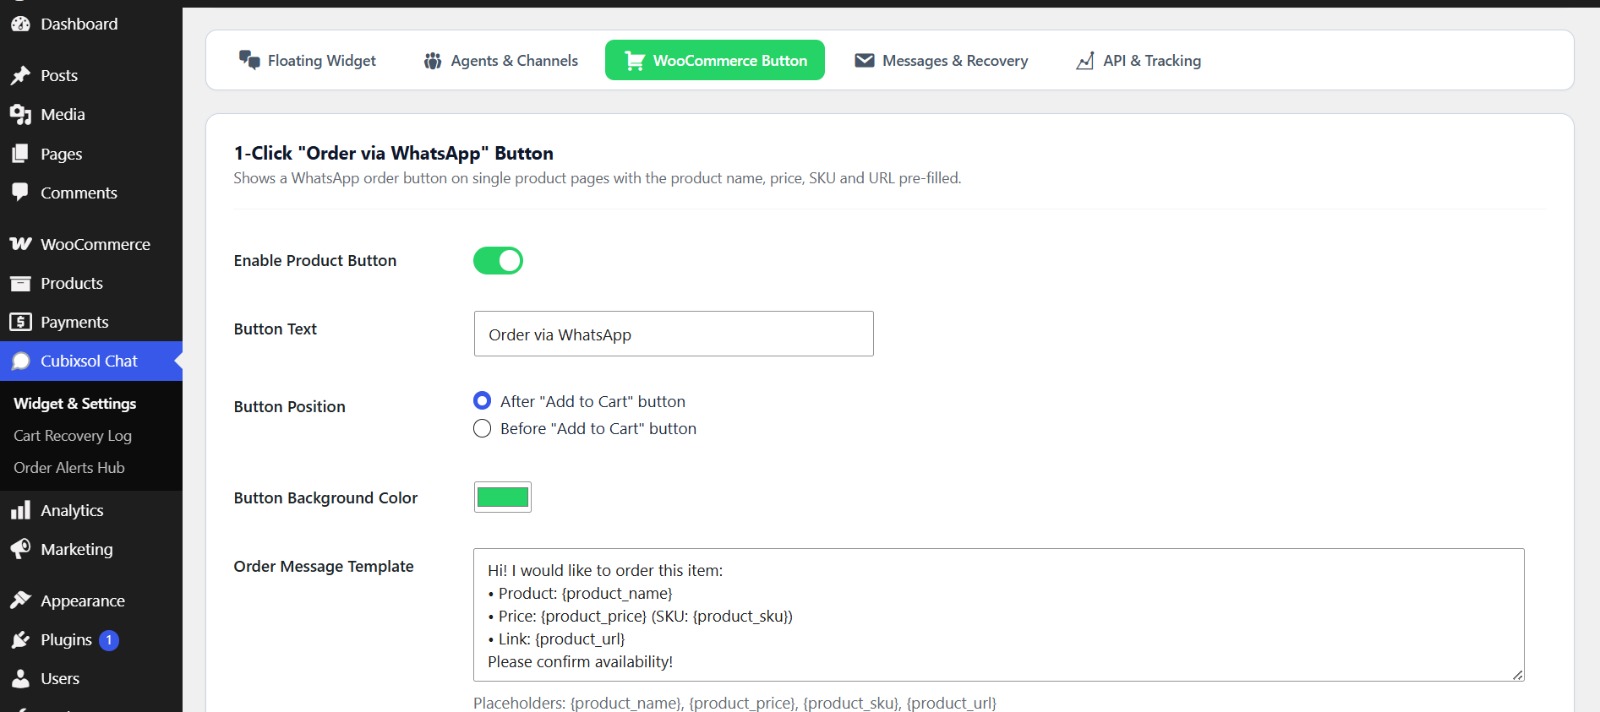Grab the textarea resize handle corner
The height and width of the screenshot is (712, 1600).
point(1518,675)
